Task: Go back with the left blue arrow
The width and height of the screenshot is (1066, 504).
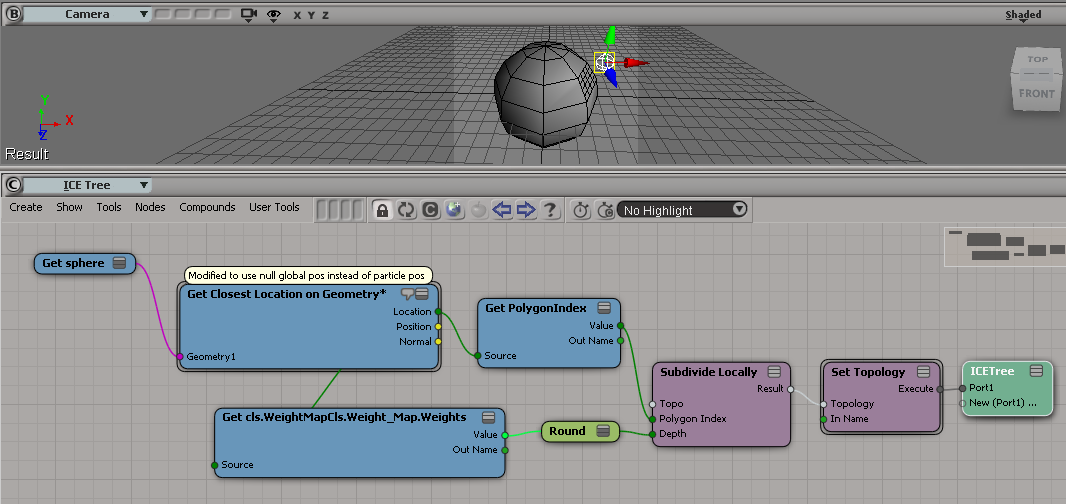Action: tap(502, 210)
